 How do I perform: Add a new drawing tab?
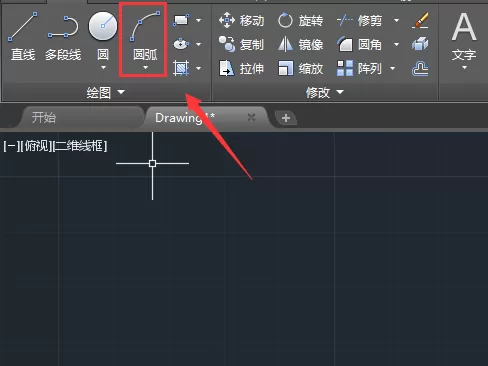pos(286,118)
